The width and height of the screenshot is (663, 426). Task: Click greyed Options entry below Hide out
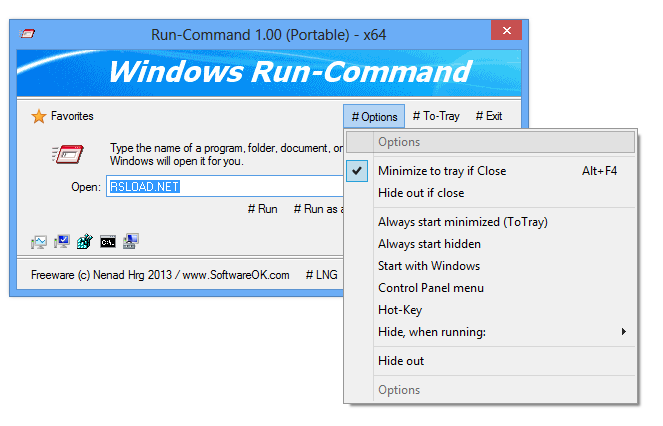490,390
